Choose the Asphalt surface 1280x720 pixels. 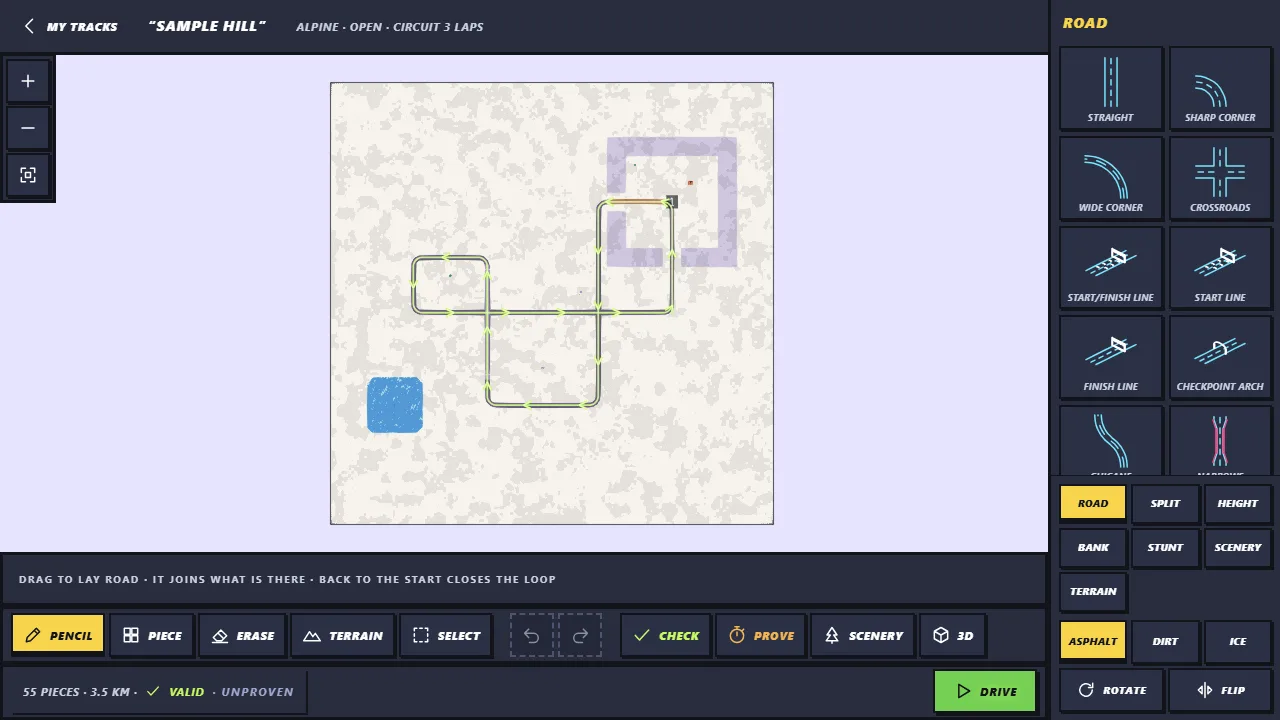pos(1093,641)
